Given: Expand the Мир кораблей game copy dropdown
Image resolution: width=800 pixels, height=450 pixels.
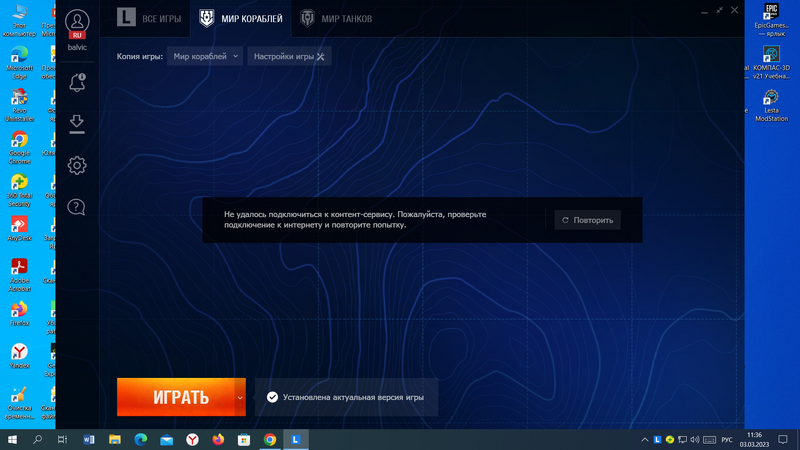Looking at the screenshot, I should click(205, 56).
